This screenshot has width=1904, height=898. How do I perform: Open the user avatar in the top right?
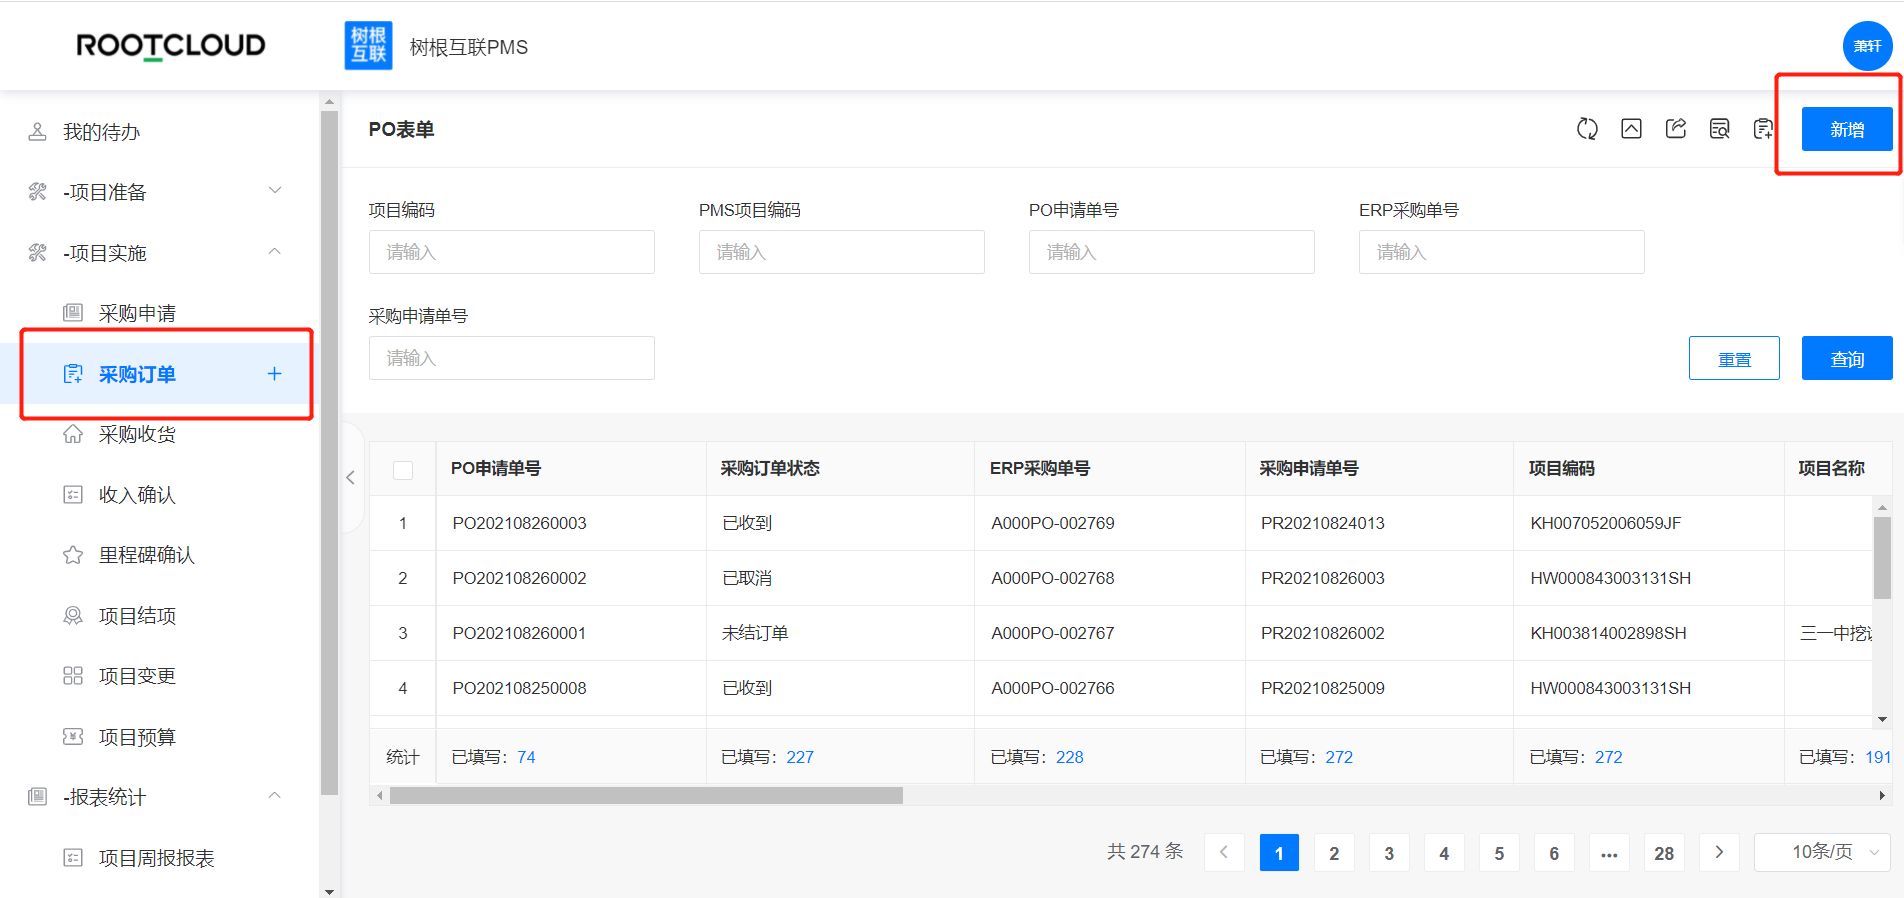coord(1867,46)
